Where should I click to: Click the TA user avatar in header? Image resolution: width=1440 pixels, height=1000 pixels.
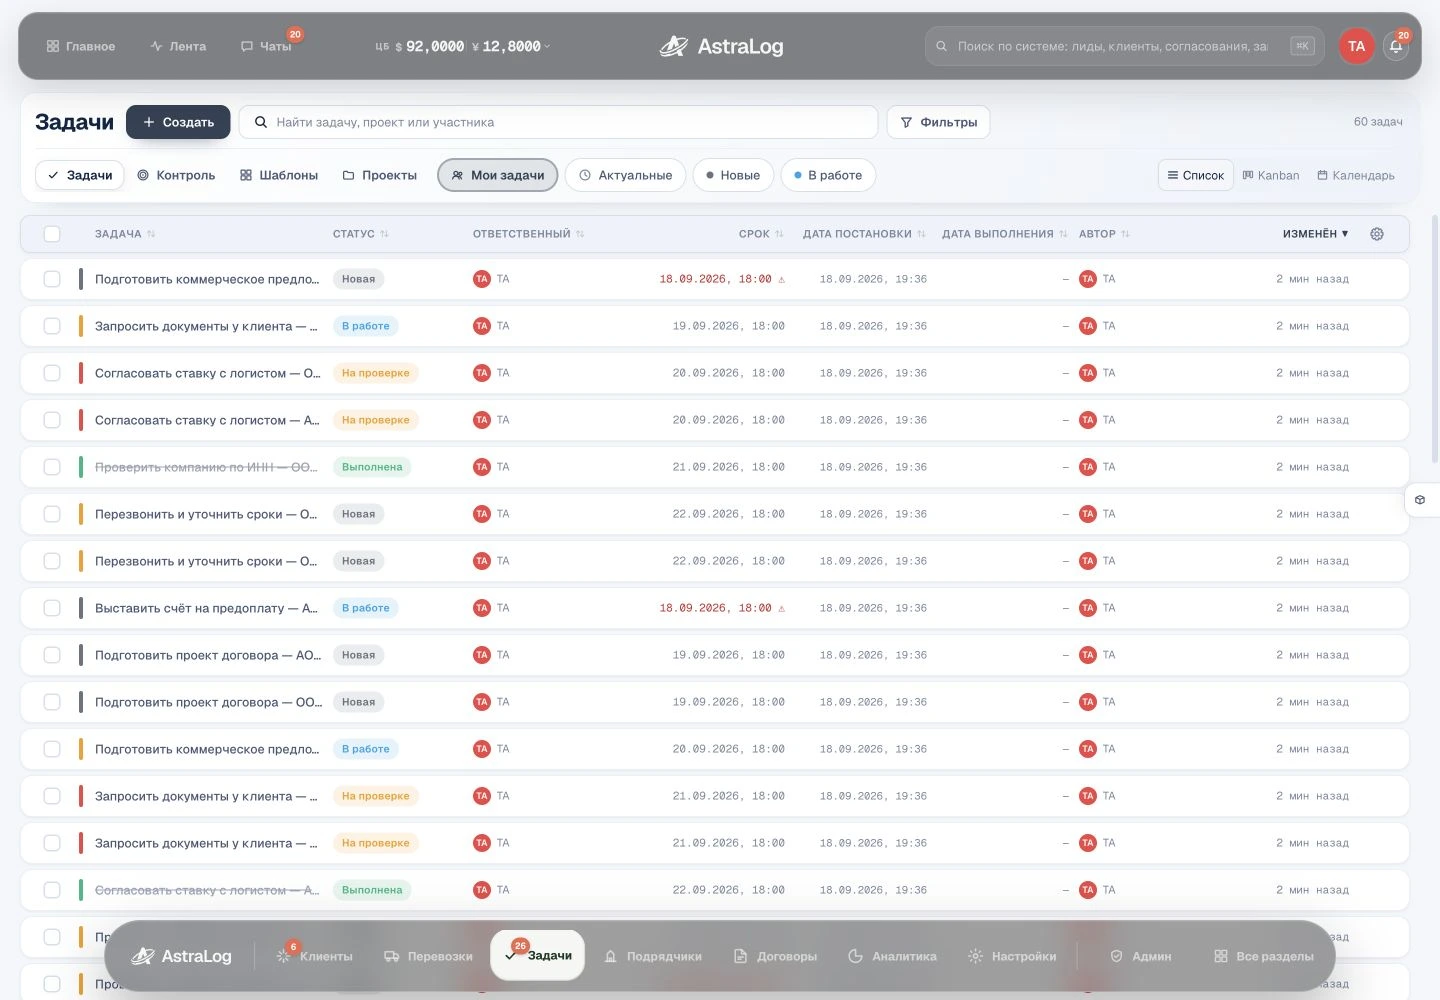tap(1356, 46)
